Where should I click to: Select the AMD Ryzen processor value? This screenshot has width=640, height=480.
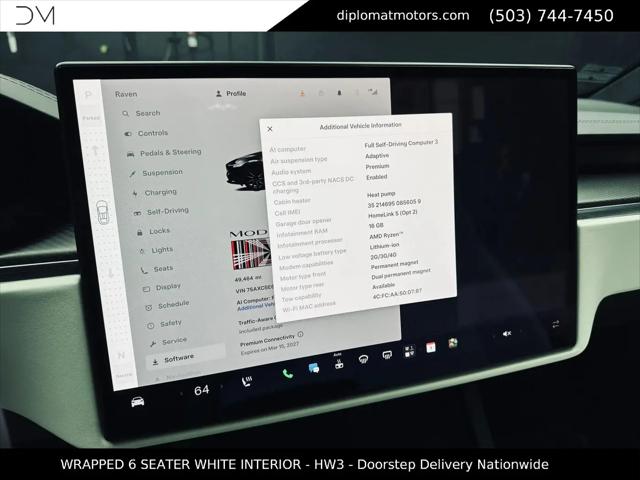pyautogui.click(x=386, y=236)
